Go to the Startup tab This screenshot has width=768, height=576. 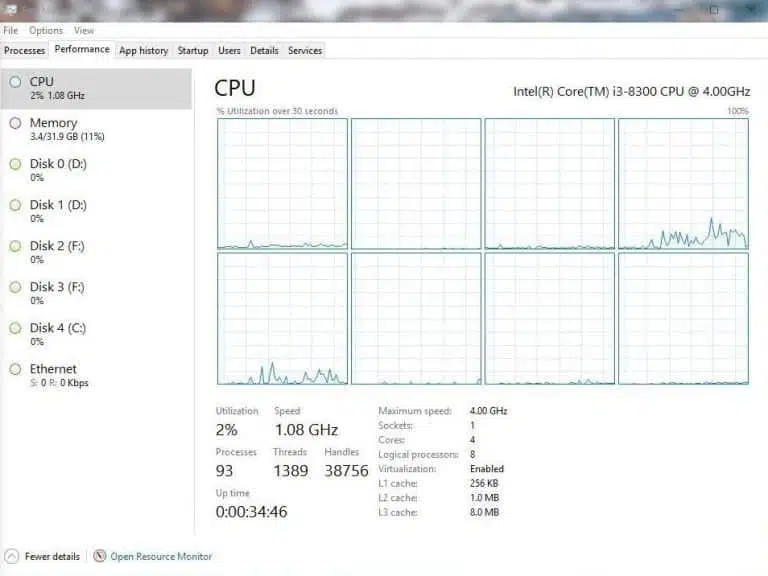[193, 50]
